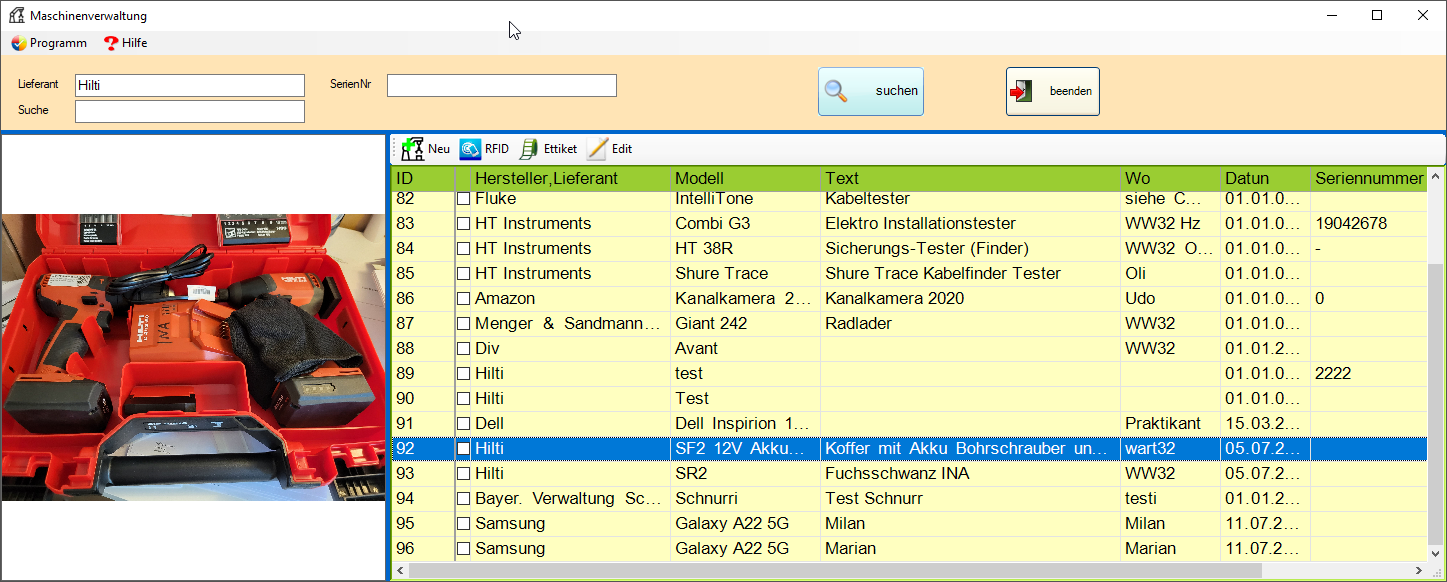Screen dimensions: 1447x582
Task: Select the Combi G3 cell
Action: point(745,224)
